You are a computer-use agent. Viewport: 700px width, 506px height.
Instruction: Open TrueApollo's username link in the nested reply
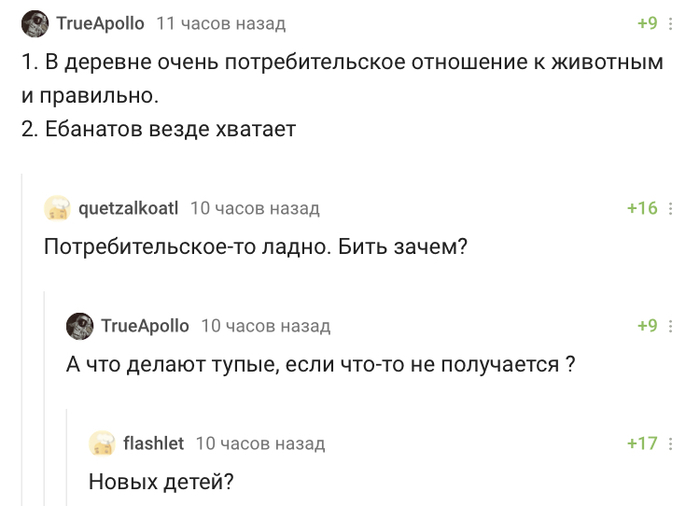tap(145, 325)
